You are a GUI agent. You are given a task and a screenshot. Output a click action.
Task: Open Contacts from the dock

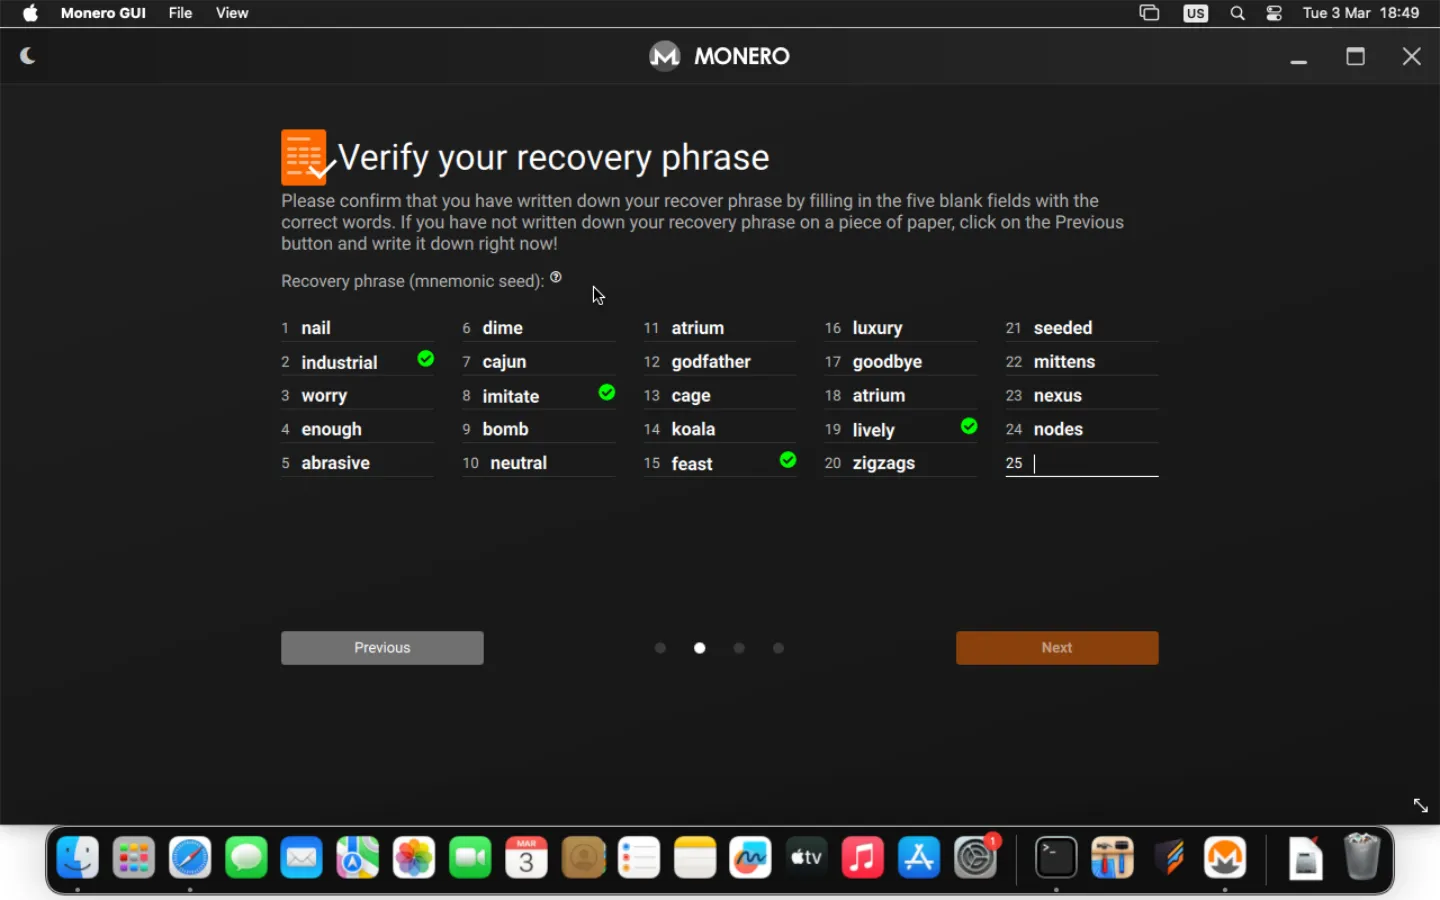583,858
